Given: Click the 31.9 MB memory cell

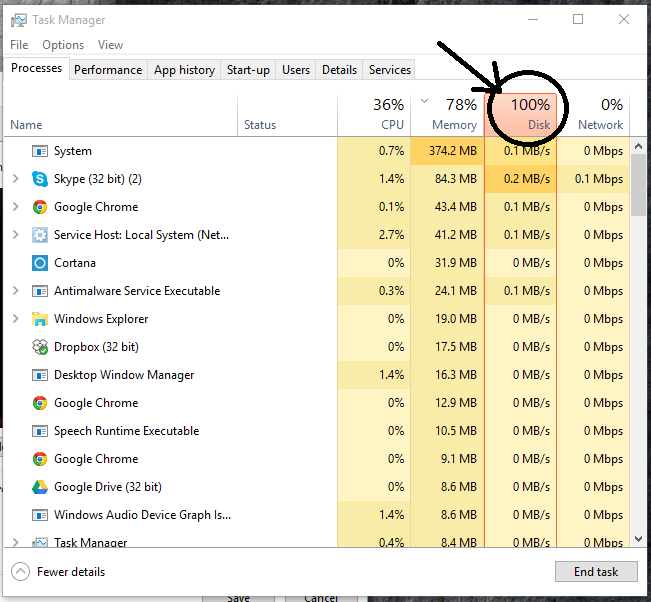Looking at the screenshot, I should click(x=448, y=263).
